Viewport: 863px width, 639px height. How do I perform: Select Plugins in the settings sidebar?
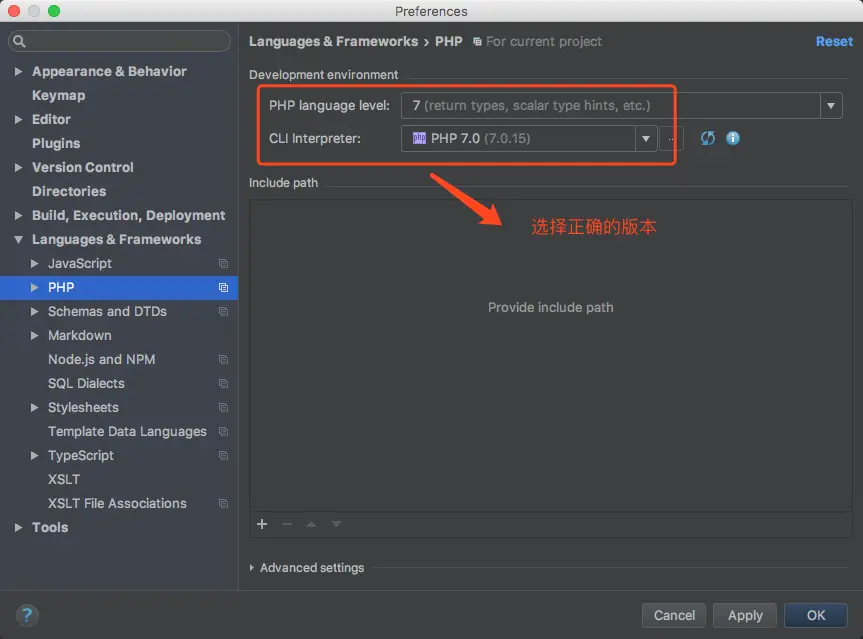click(56, 143)
